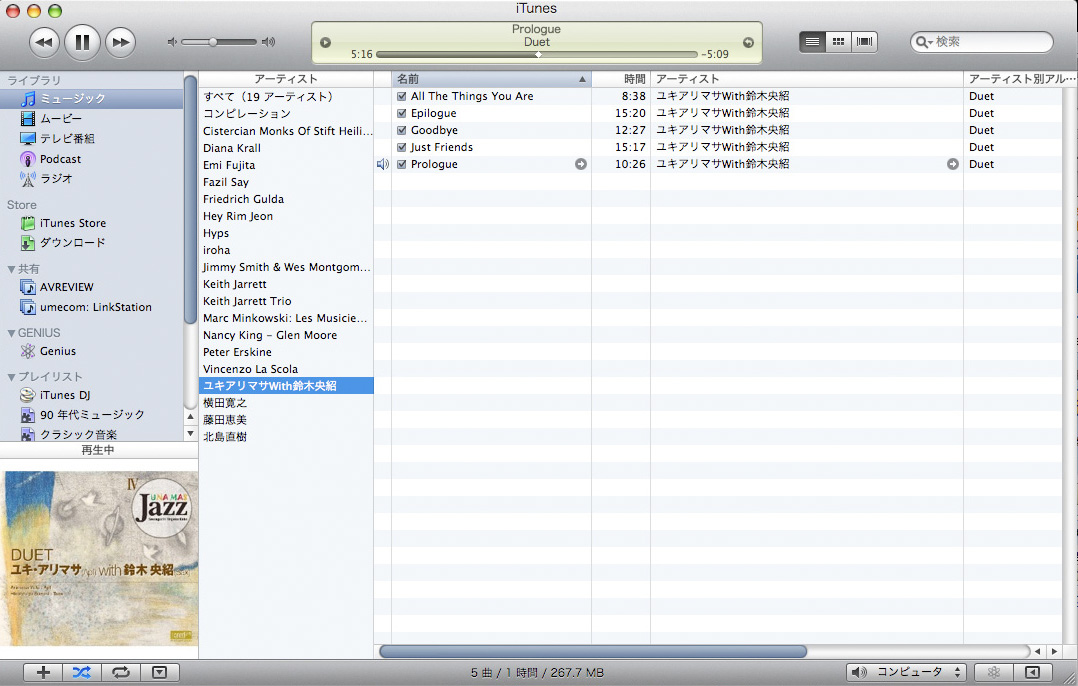Collapse the GENIUS section

11,333
